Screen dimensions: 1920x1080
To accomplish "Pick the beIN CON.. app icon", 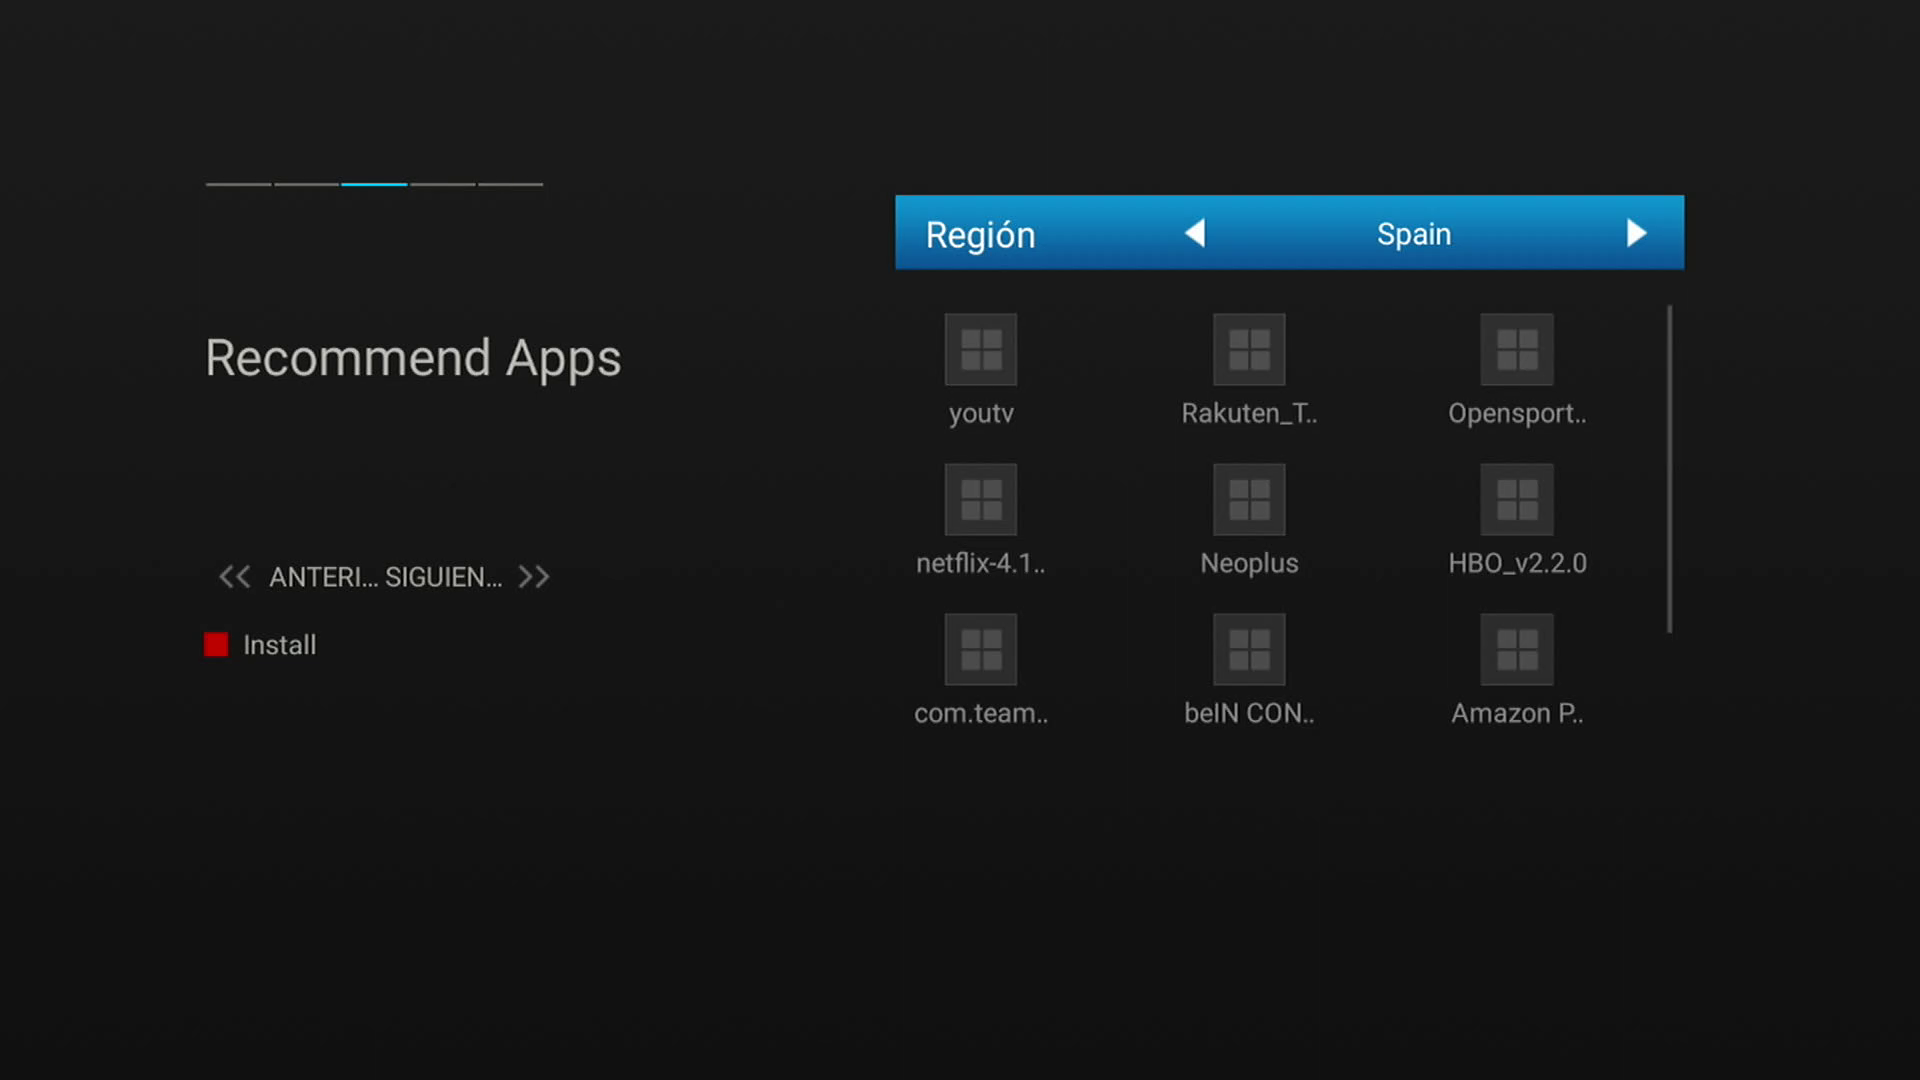I will click(1248, 650).
